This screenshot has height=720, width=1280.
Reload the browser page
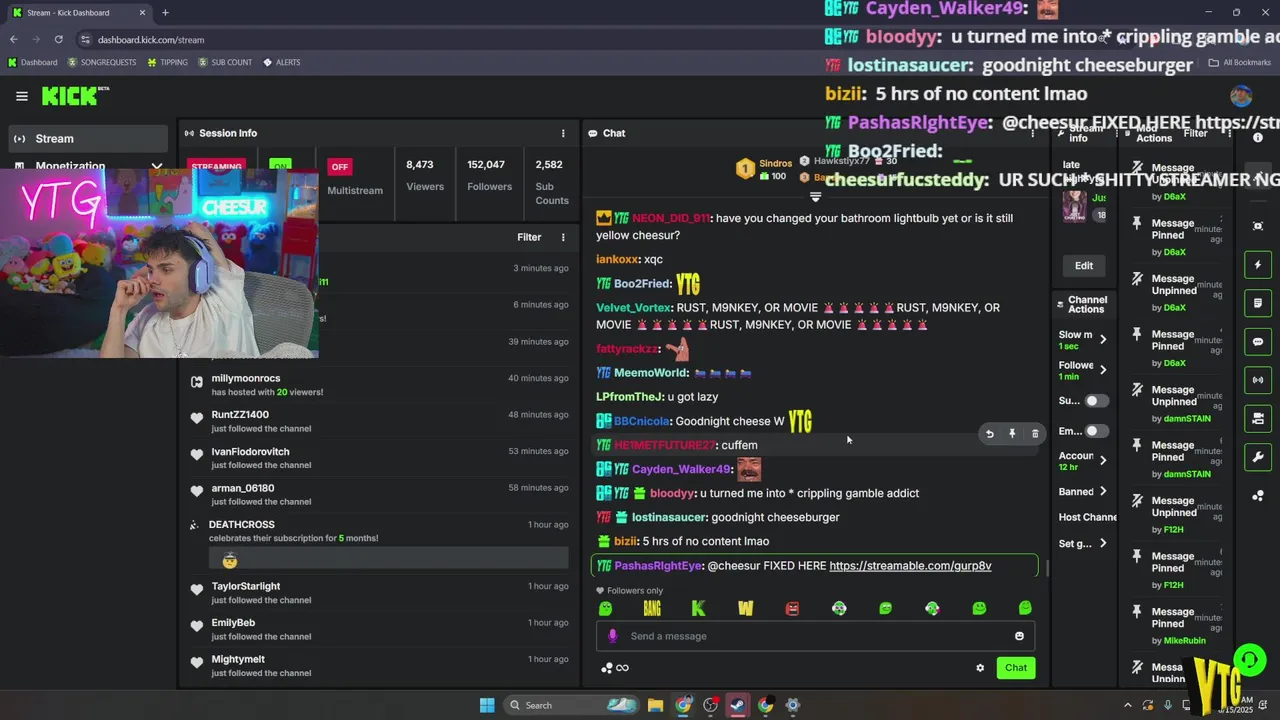[x=58, y=39]
